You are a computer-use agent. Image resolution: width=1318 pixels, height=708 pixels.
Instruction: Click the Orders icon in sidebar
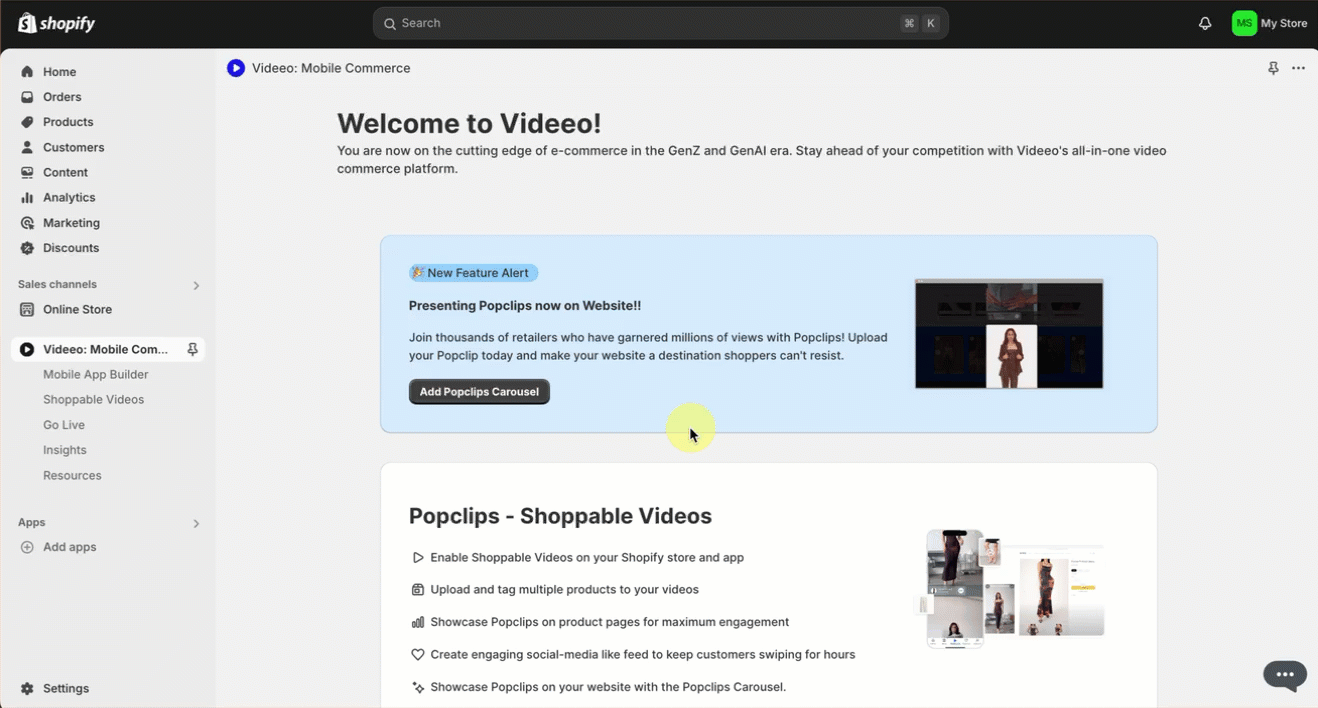[x=27, y=97]
